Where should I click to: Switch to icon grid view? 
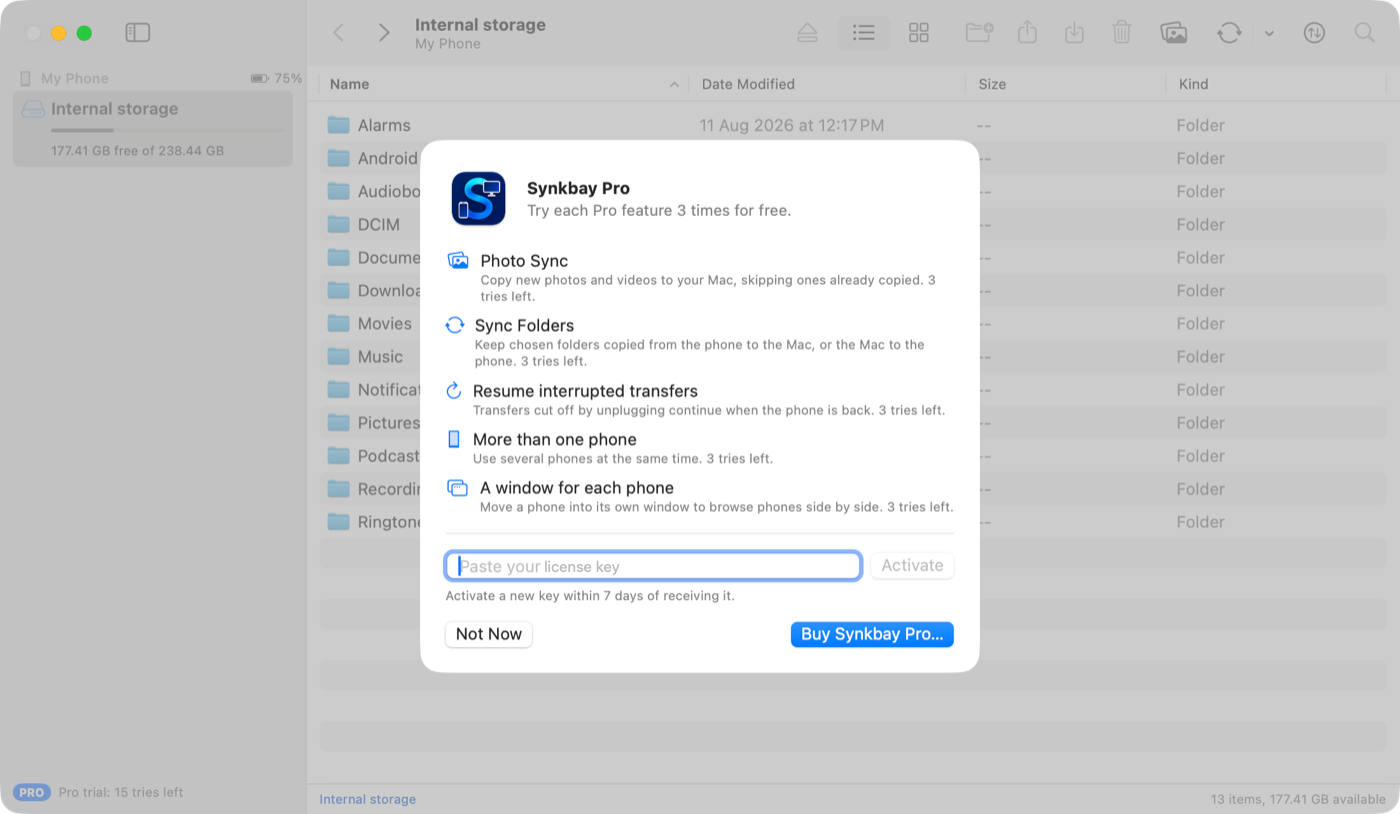coord(919,33)
